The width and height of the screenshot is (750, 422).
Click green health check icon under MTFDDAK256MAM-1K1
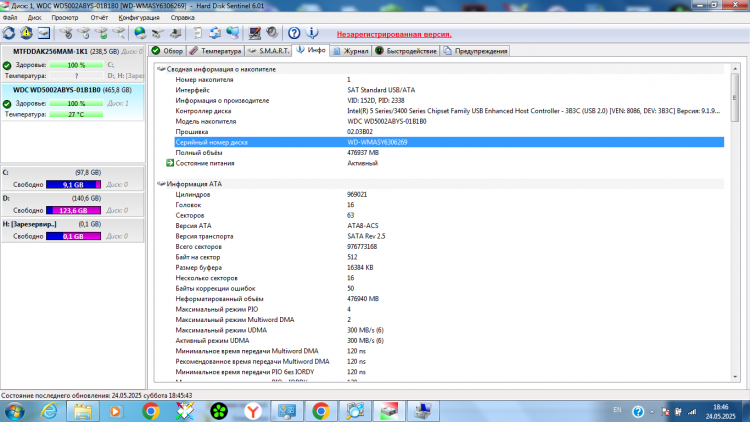click(7, 65)
